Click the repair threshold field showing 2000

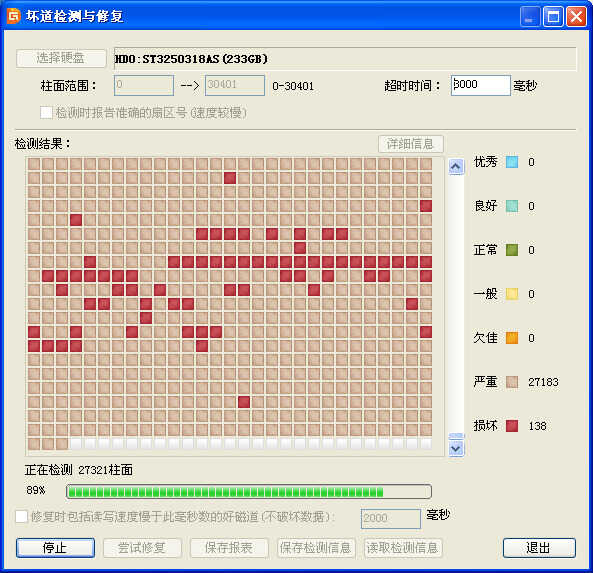pyautogui.click(x=391, y=518)
